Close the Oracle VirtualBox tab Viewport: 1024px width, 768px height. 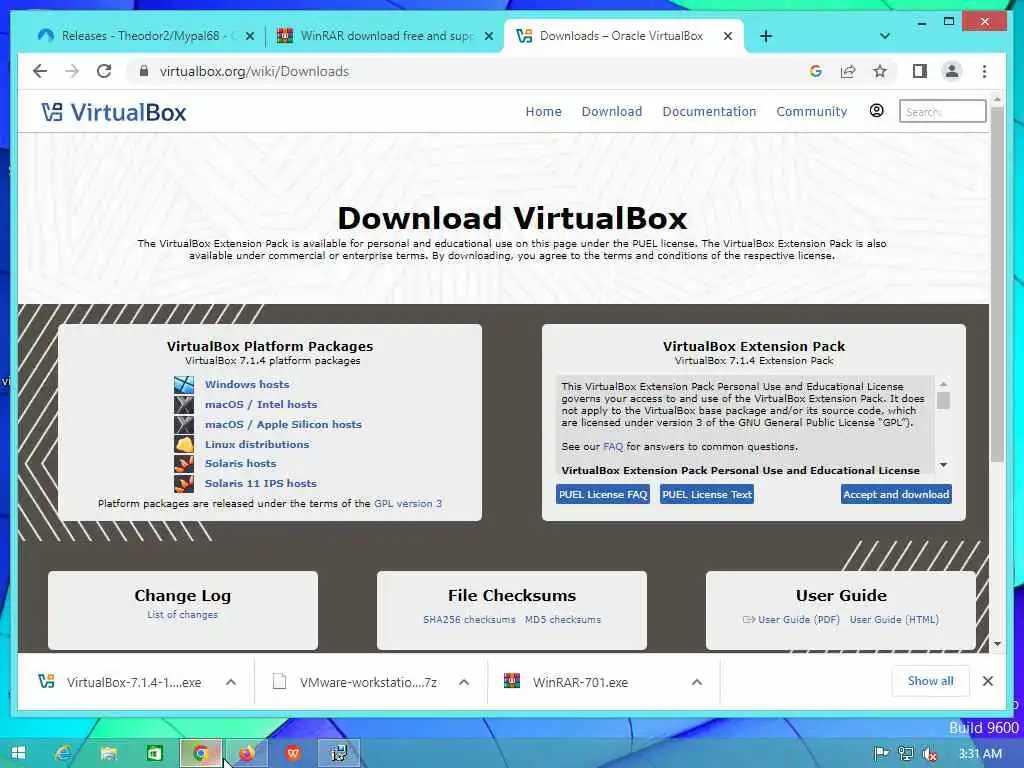point(728,37)
